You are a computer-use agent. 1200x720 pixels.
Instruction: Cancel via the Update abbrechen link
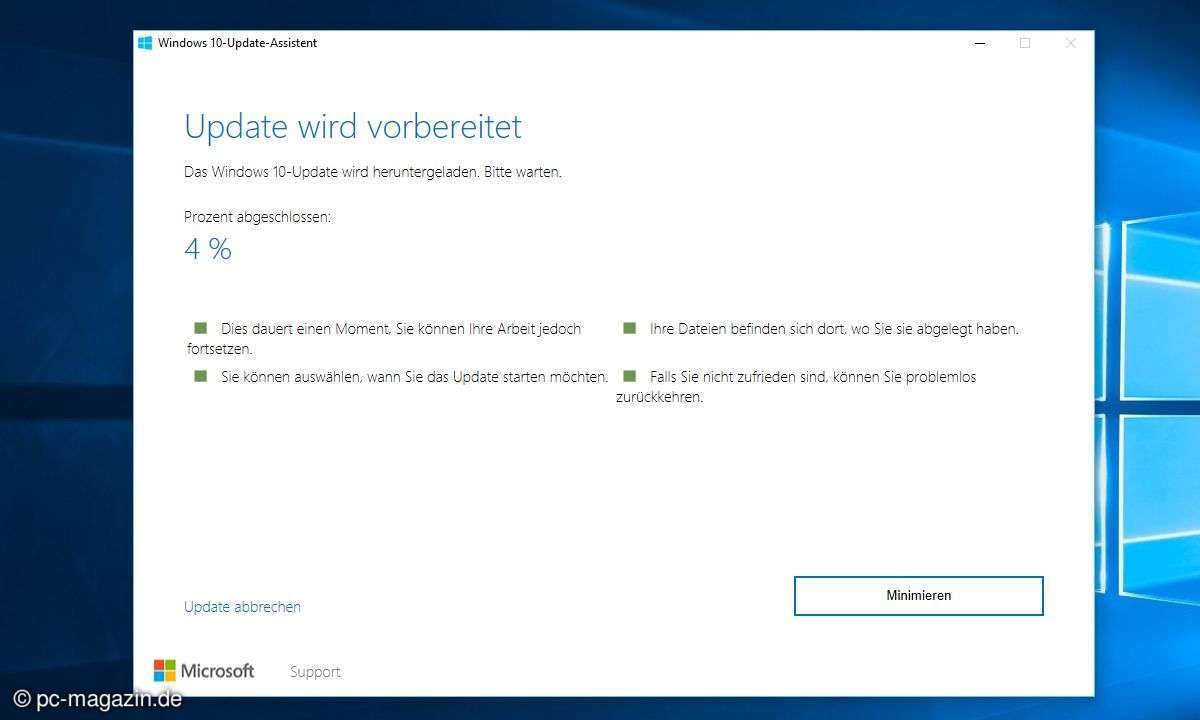point(242,607)
